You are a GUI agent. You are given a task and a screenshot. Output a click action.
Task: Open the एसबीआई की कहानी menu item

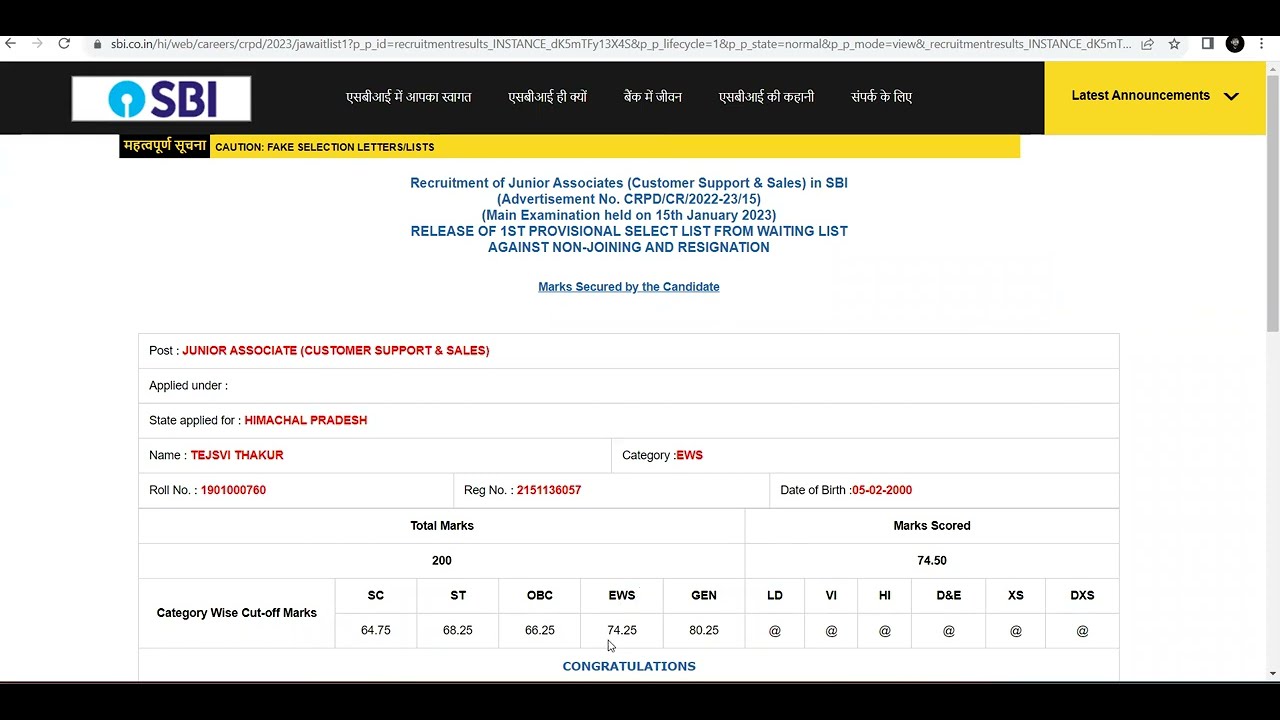tap(766, 97)
